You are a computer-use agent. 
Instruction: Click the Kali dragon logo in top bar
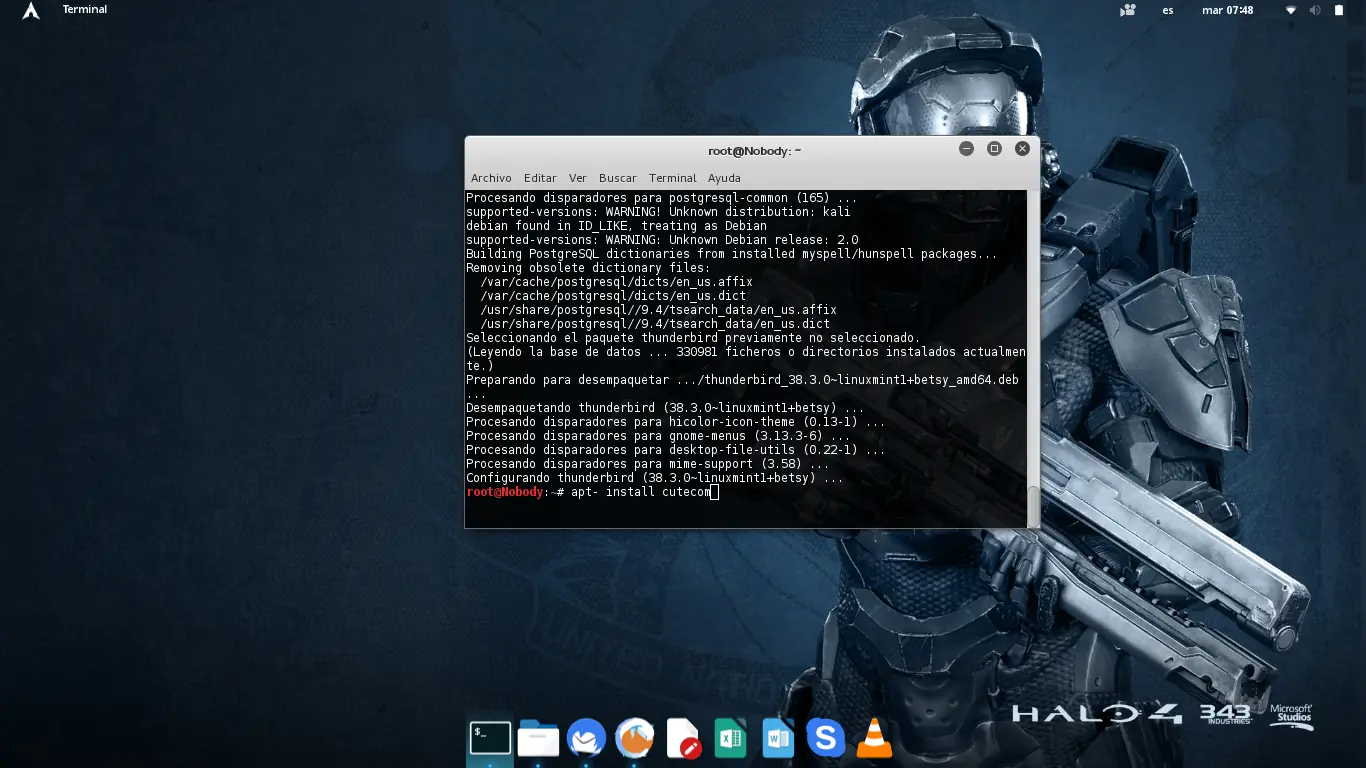point(31,11)
